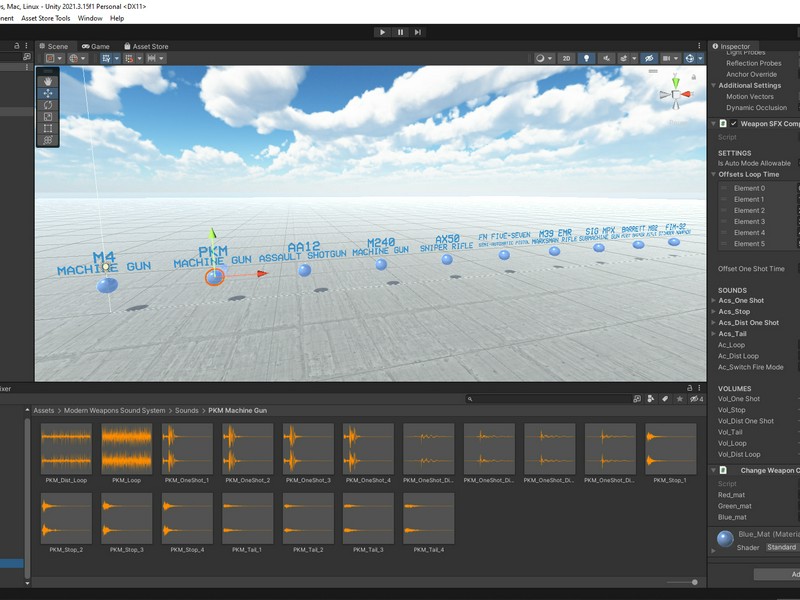This screenshot has width=800, height=600.
Task: Select the Rotate tool
Action: [48, 105]
